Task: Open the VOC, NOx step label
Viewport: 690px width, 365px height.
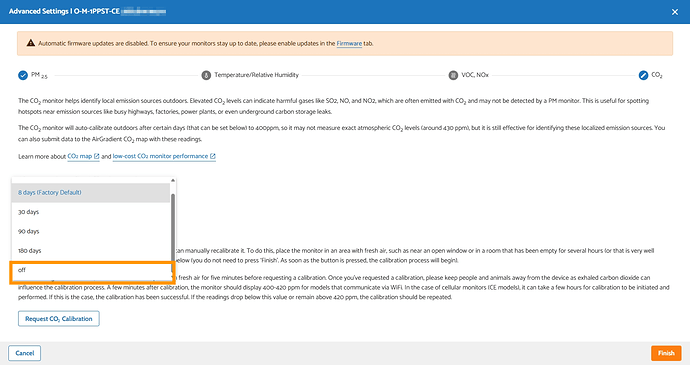Action: [x=475, y=75]
